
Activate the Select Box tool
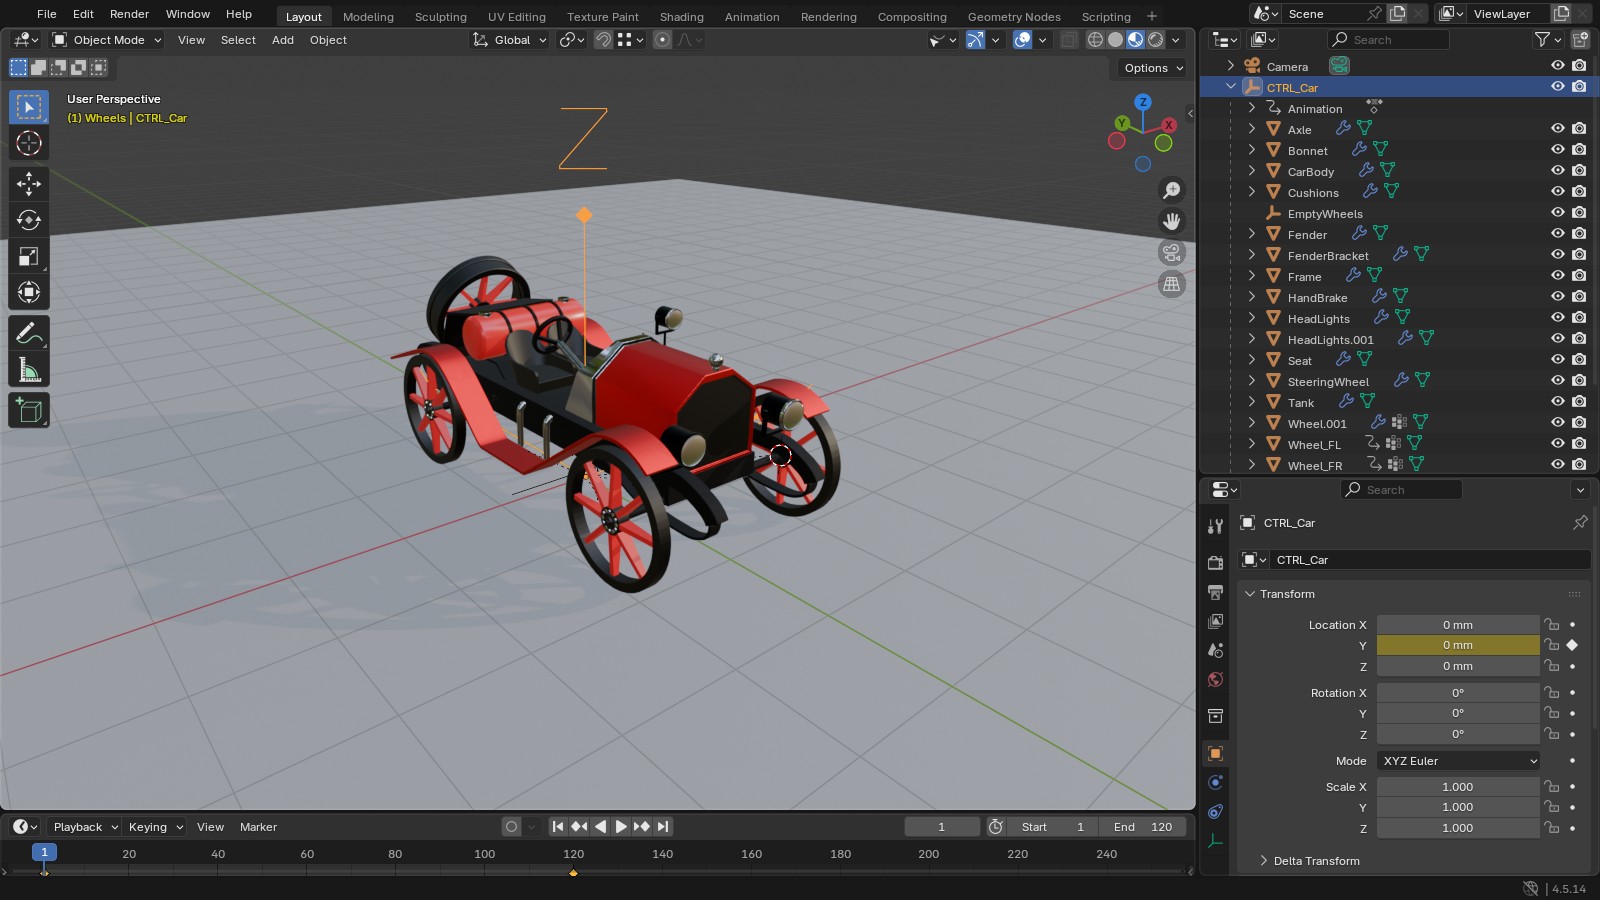coord(29,107)
